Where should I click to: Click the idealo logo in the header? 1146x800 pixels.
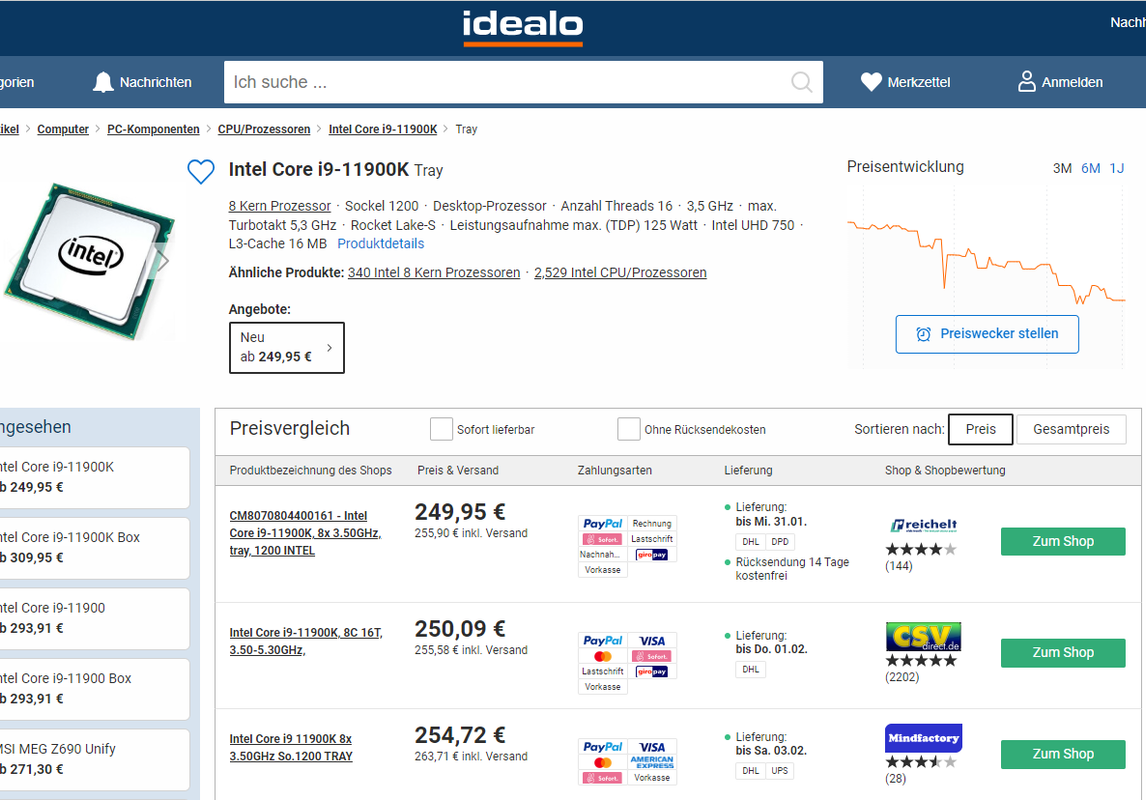pyautogui.click(x=523, y=28)
